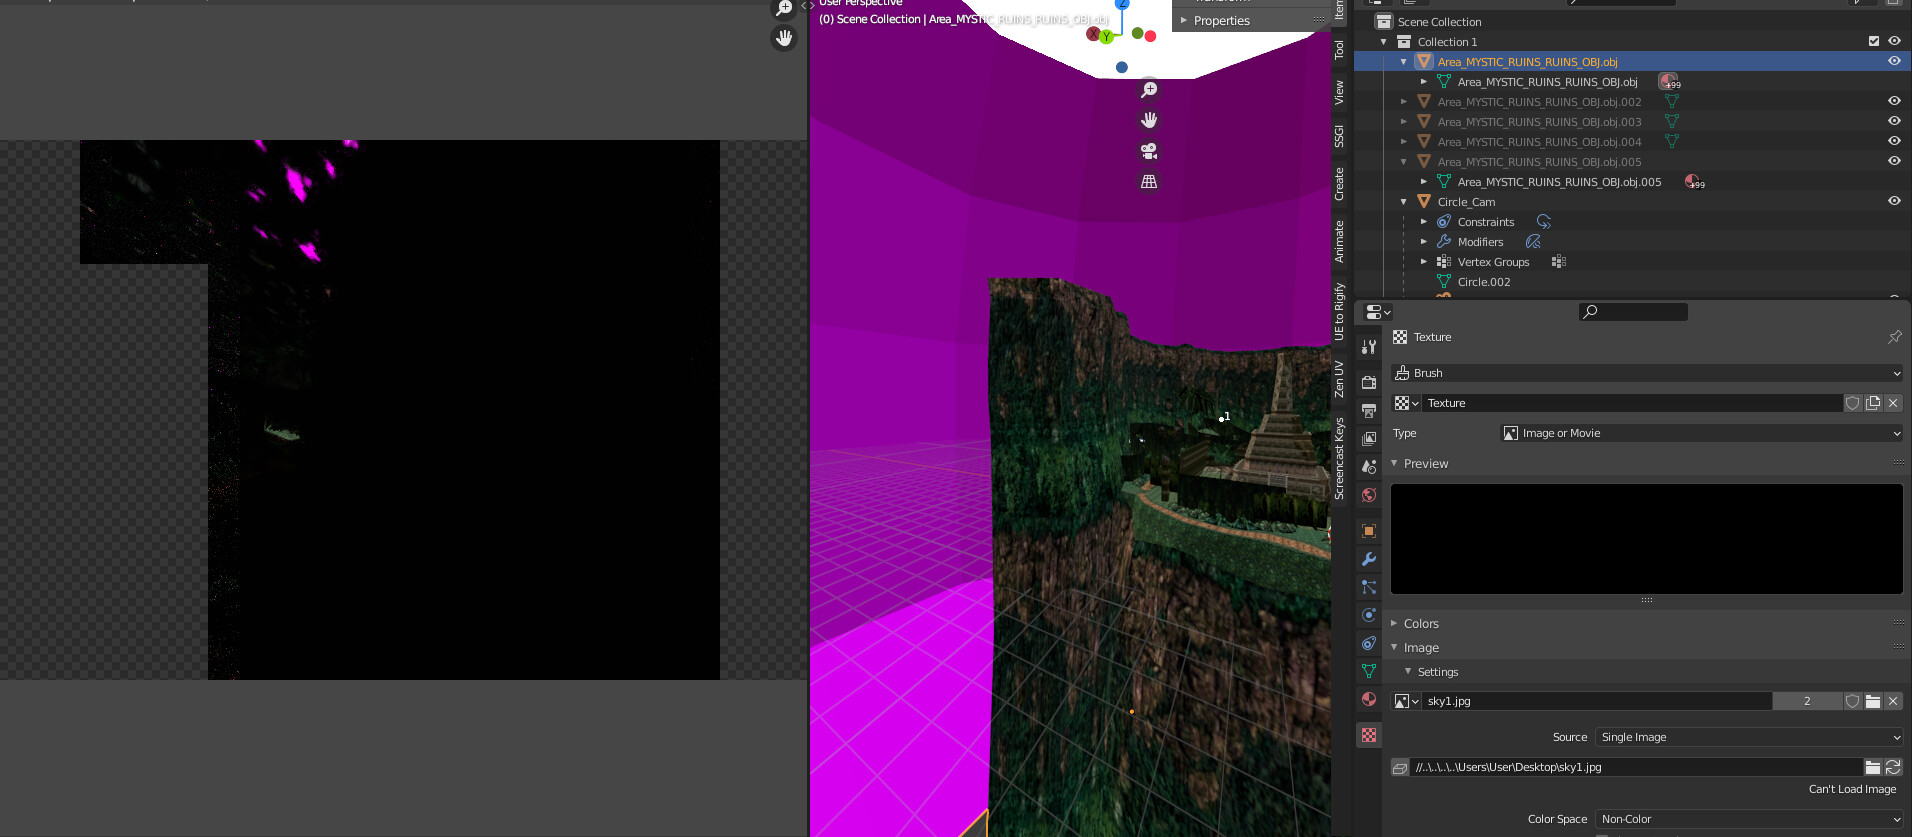Open the Source dropdown set to Single Image

click(1749, 737)
